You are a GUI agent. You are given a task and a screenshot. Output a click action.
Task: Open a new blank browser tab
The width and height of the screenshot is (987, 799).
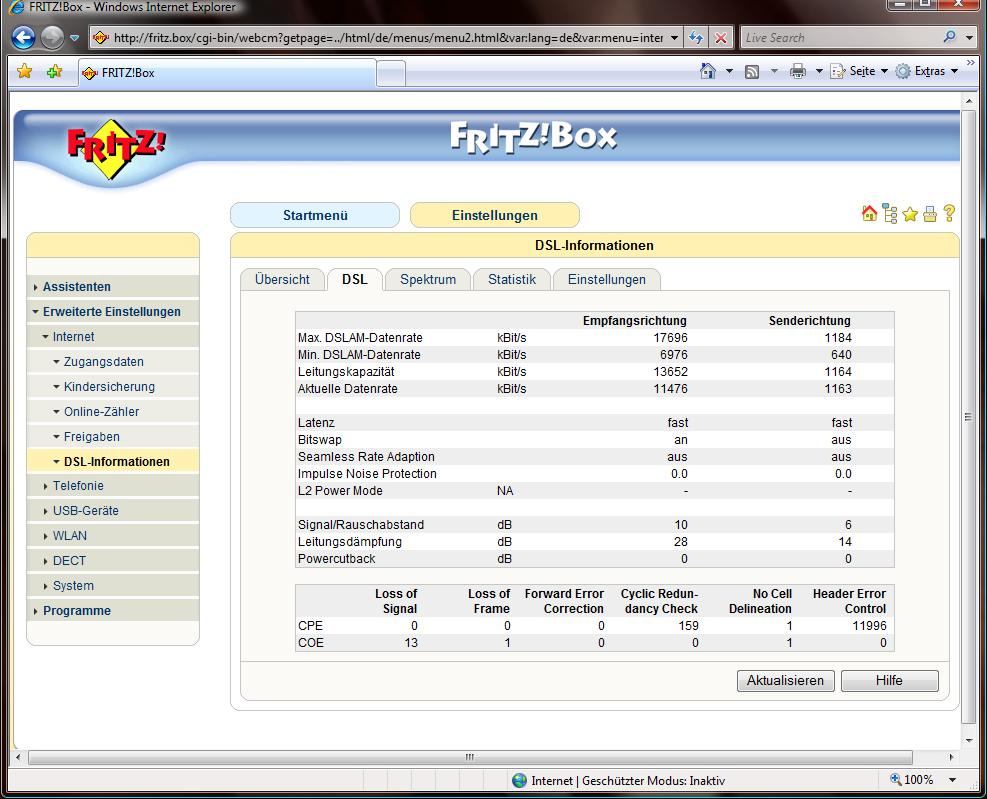[x=391, y=74]
